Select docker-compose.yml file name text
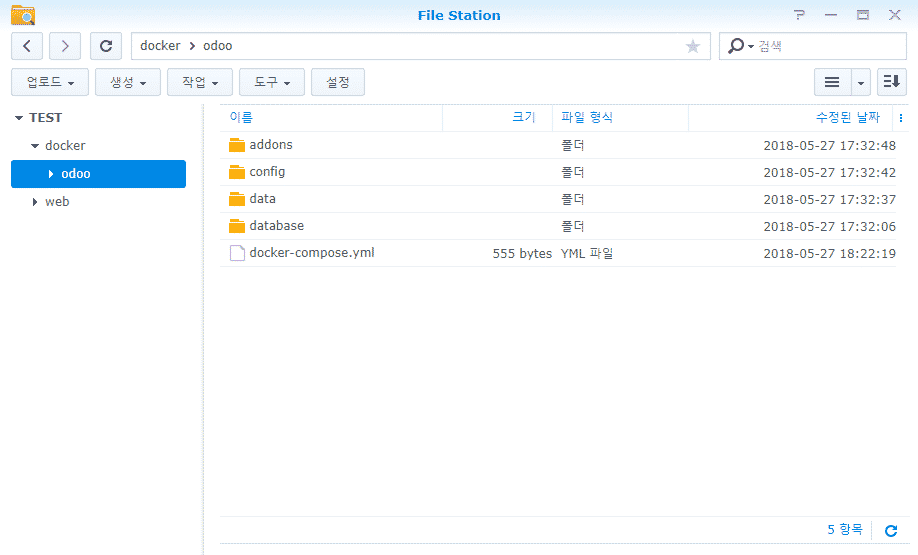Screen dimensions: 918x555 (312, 253)
